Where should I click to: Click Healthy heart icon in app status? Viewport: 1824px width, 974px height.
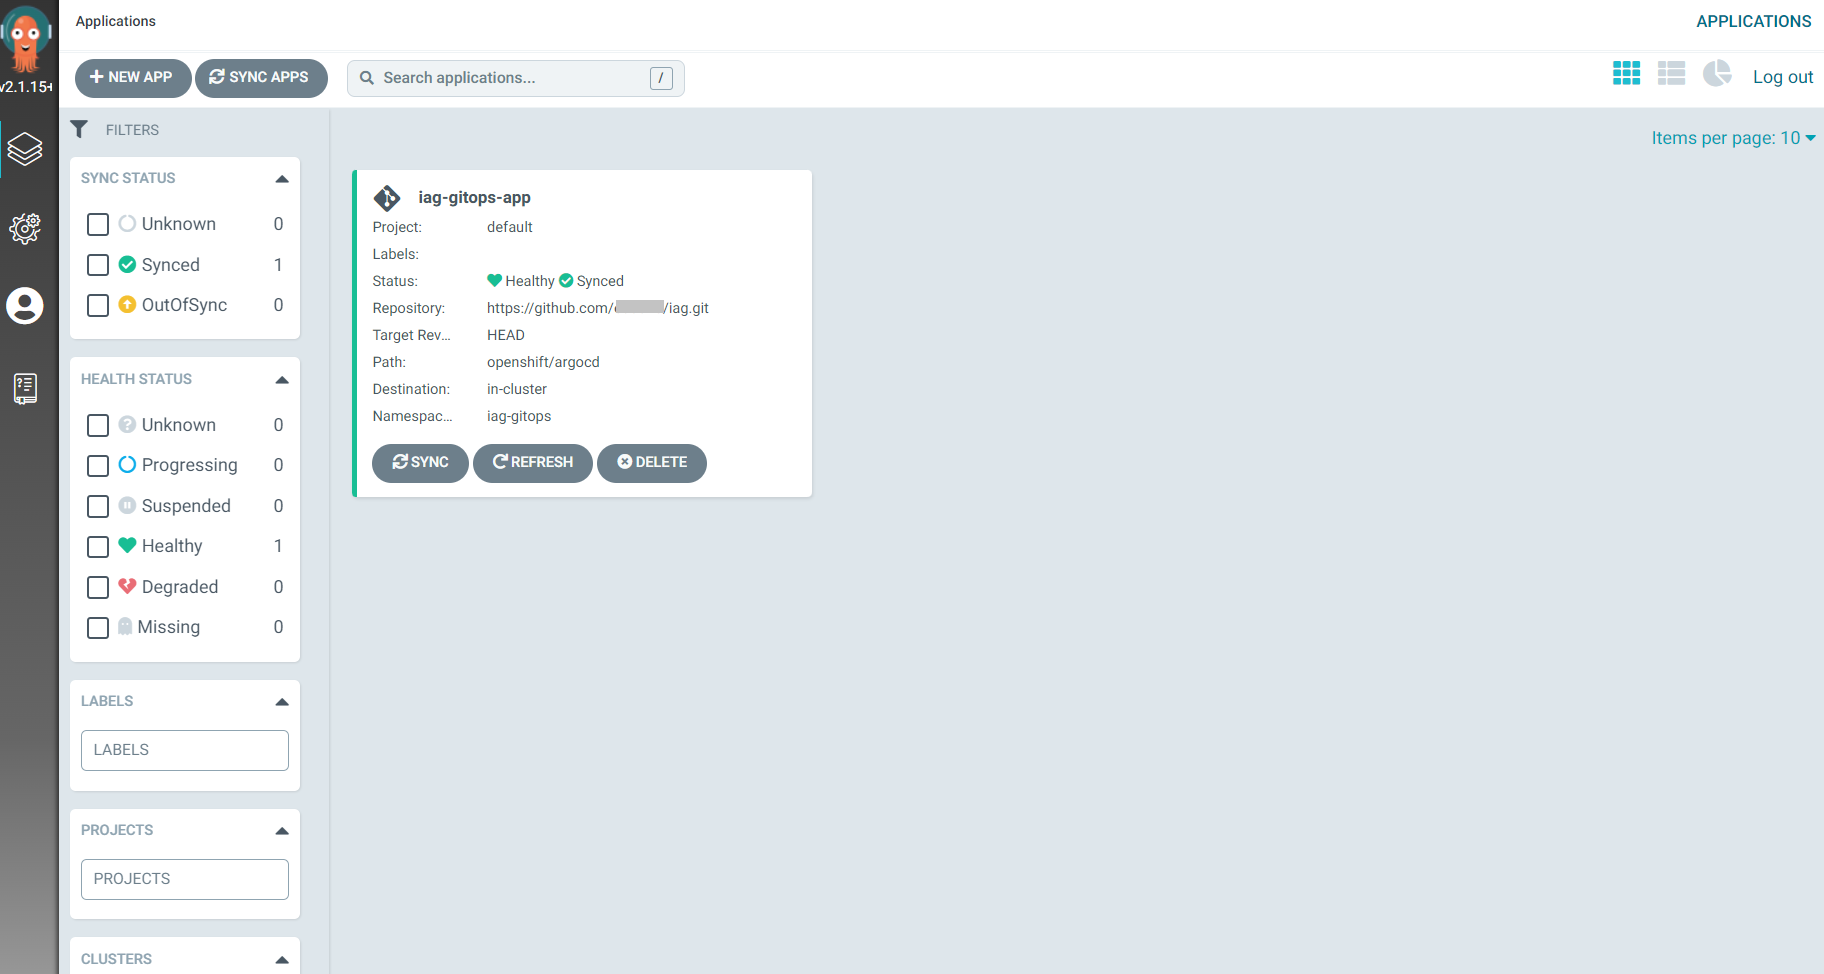[494, 280]
